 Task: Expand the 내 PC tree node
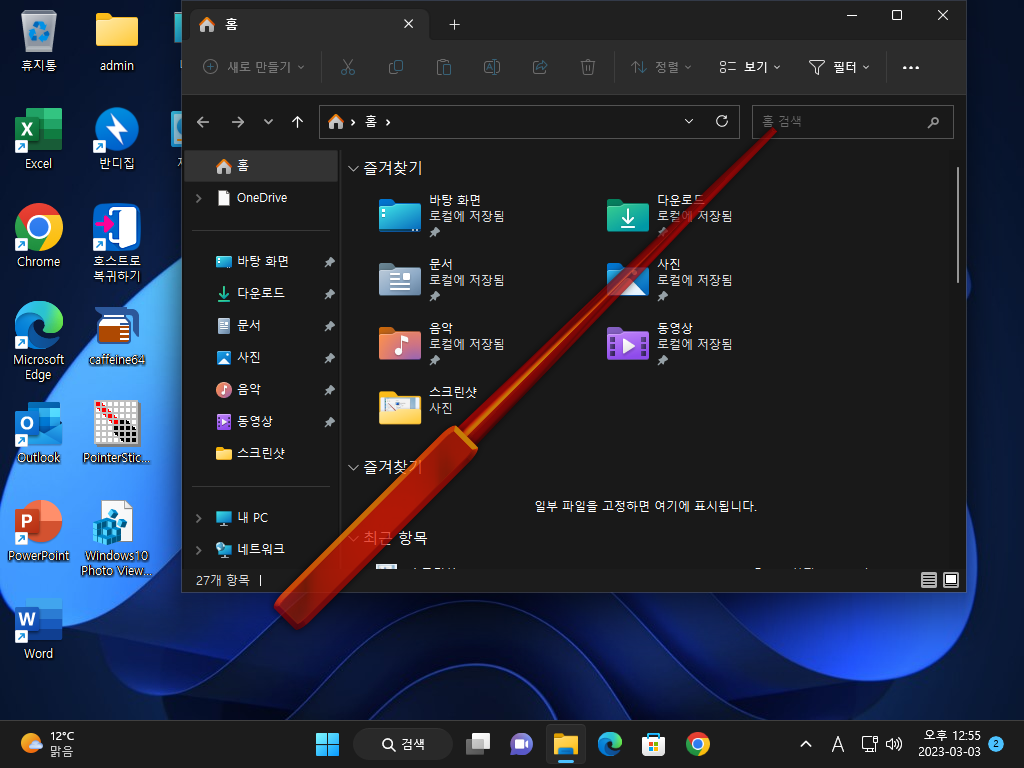tap(199, 518)
